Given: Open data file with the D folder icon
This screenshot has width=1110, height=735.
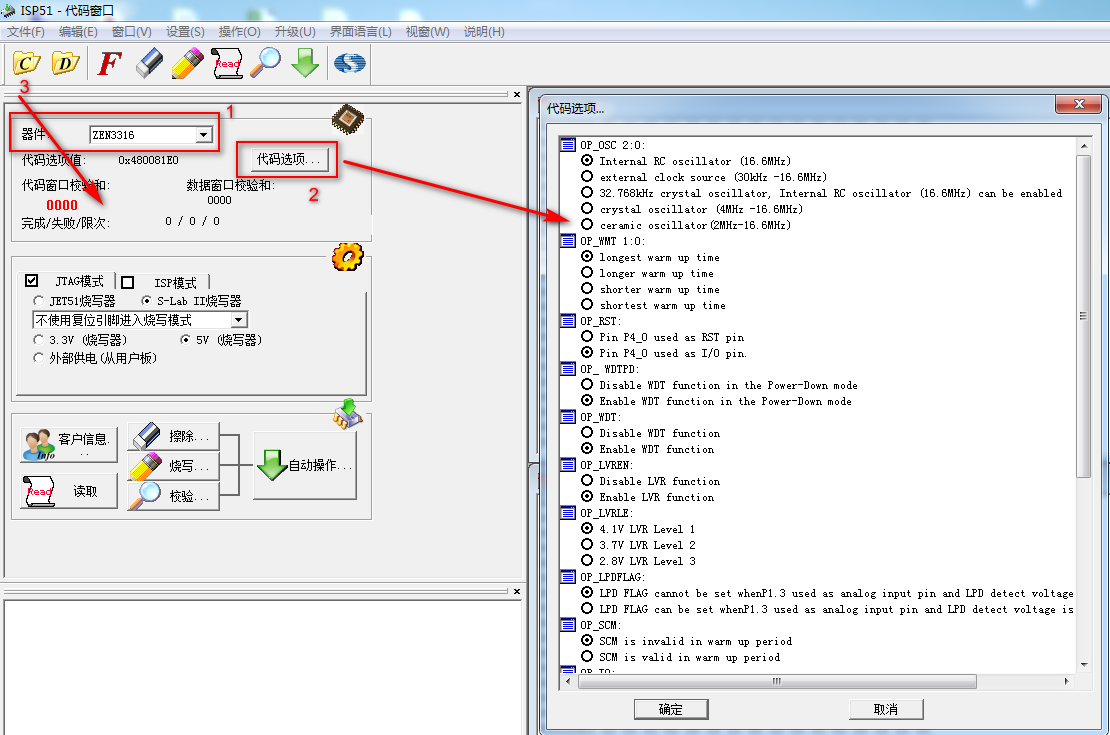Looking at the screenshot, I should (65, 63).
